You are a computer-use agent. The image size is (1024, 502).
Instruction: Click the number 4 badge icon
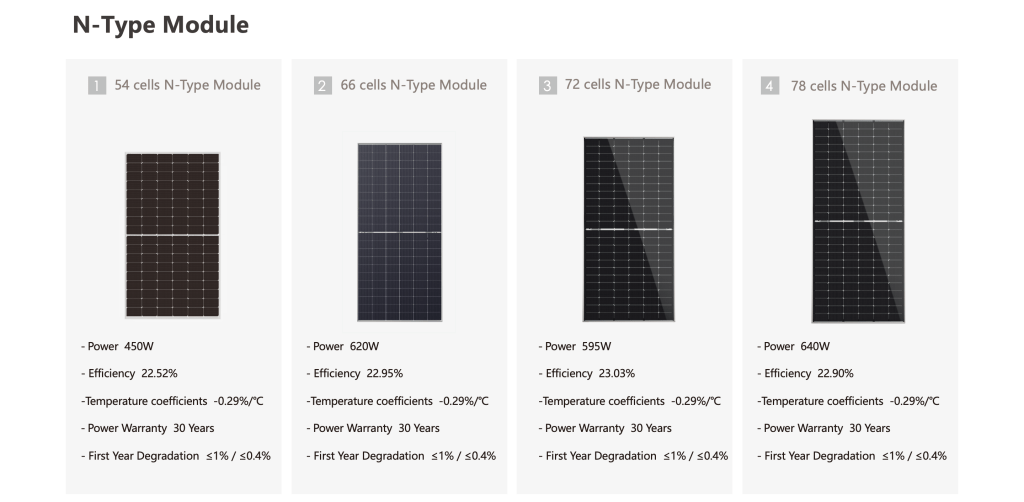coord(770,87)
